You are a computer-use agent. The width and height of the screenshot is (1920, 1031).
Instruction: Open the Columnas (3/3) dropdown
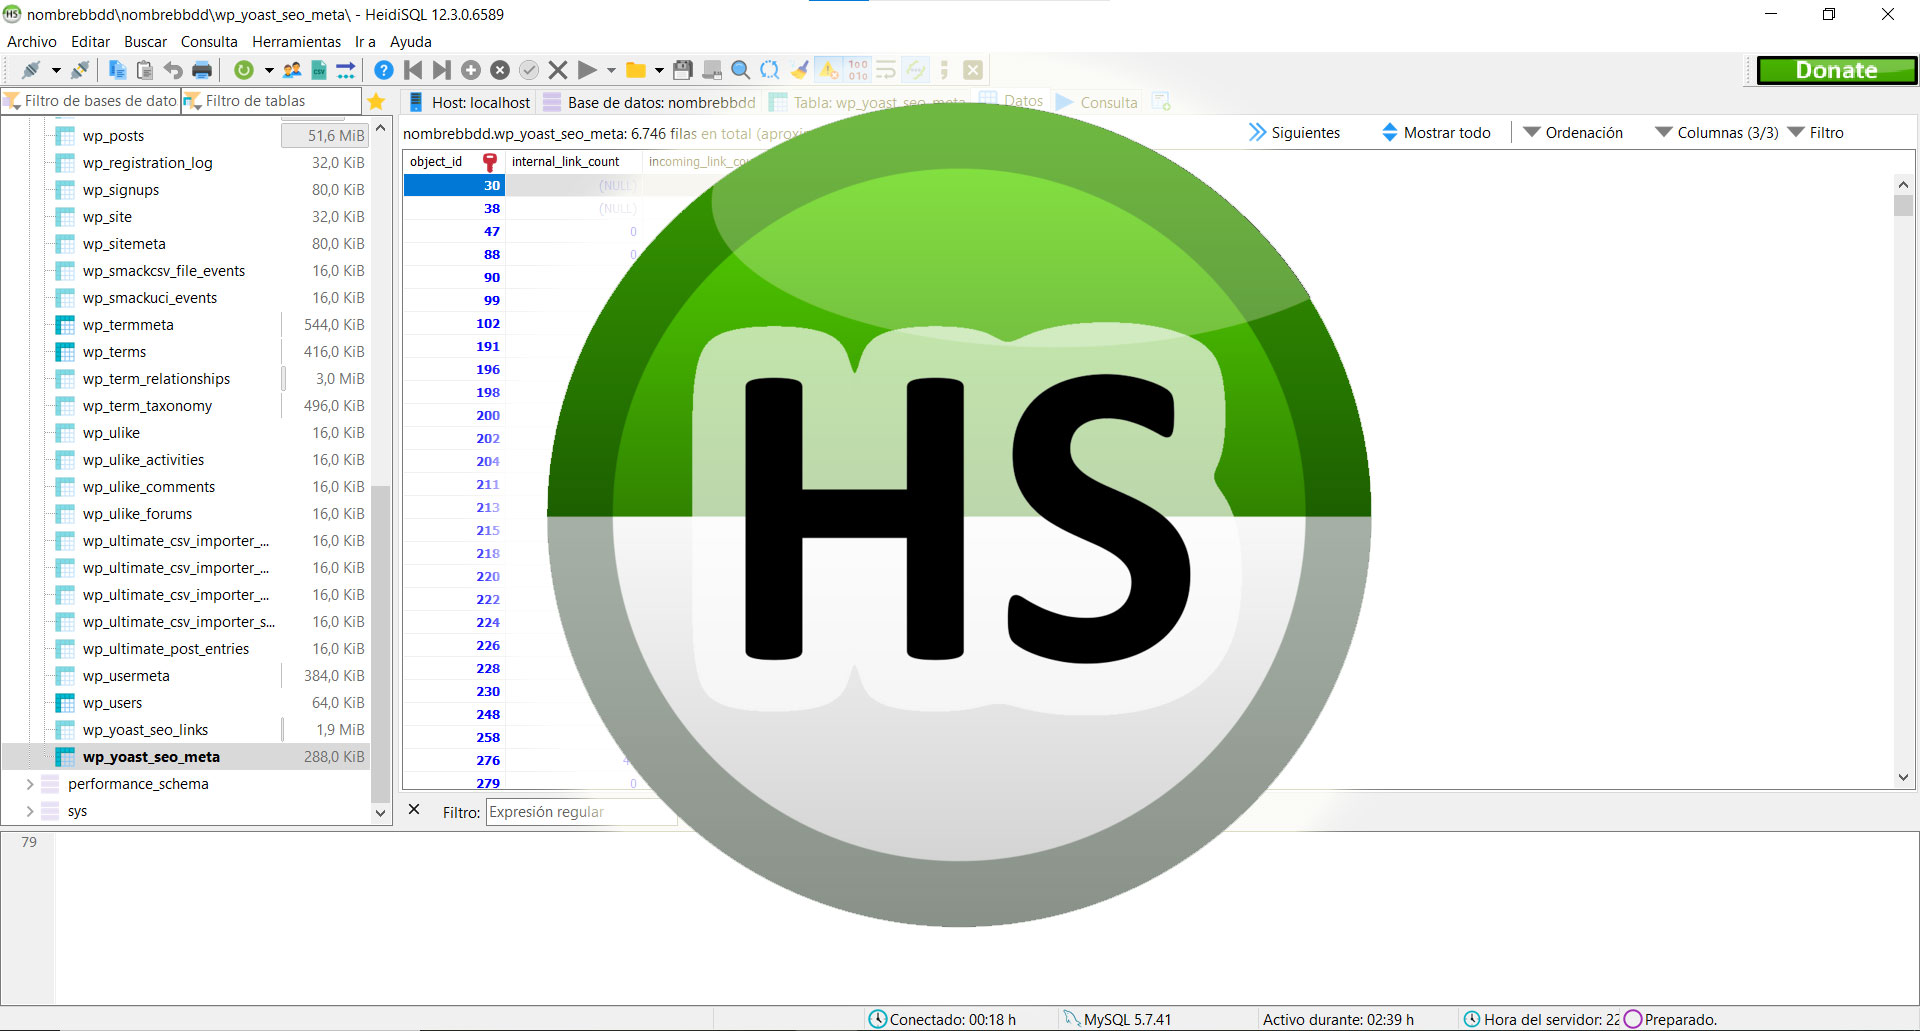(1726, 132)
